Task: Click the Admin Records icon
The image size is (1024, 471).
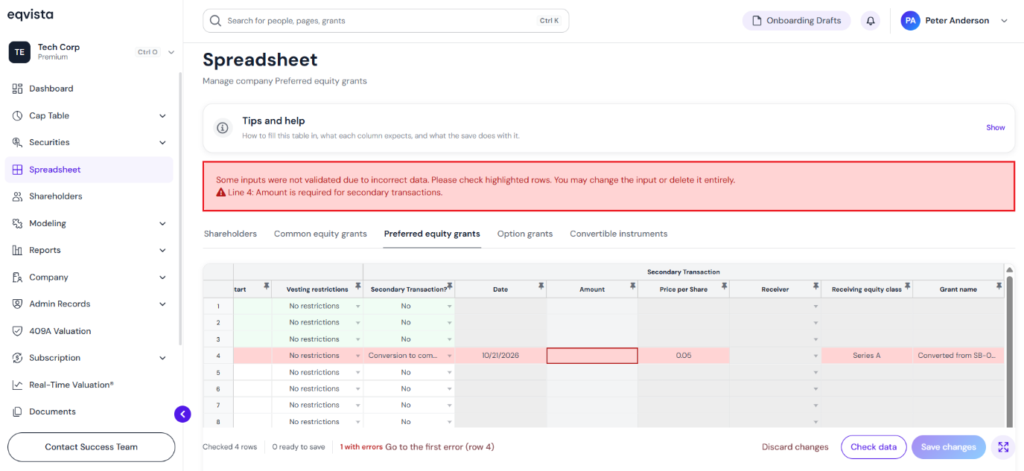Action: pos(18,304)
